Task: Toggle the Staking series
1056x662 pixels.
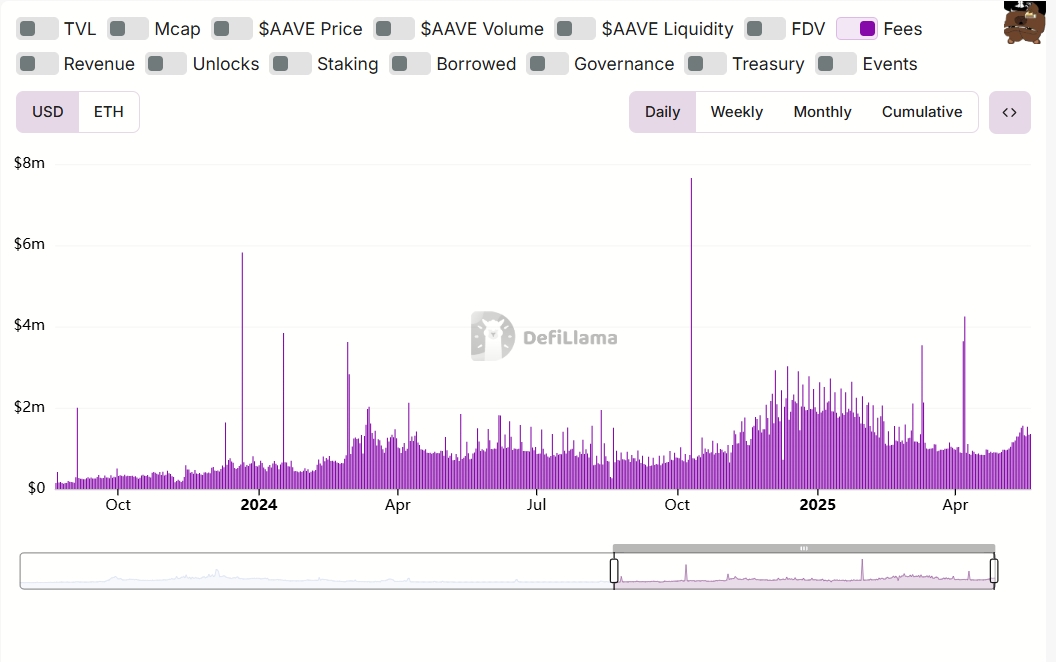Action: [290, 64]
